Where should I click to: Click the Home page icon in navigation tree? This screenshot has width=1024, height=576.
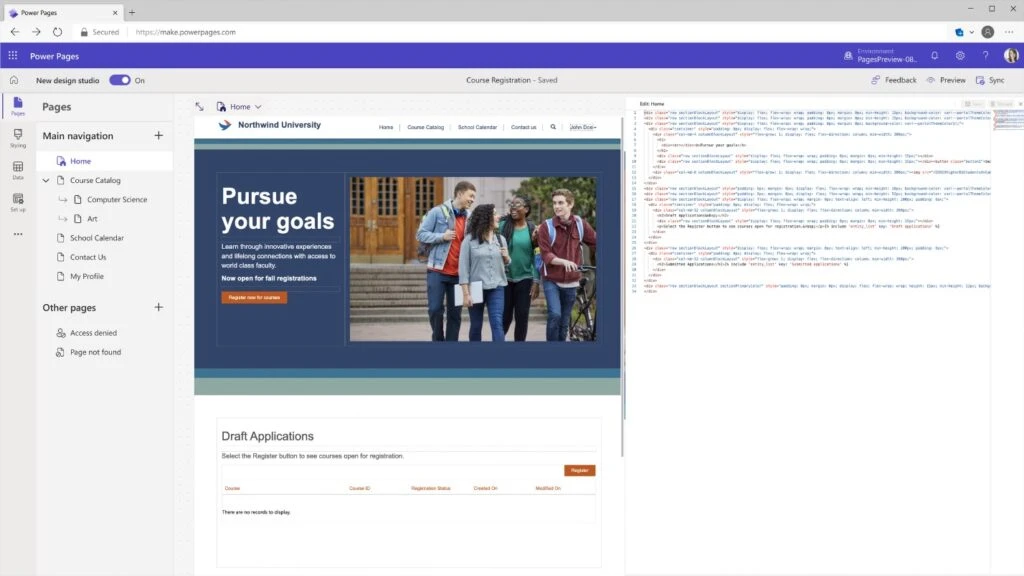pos(61,160)
